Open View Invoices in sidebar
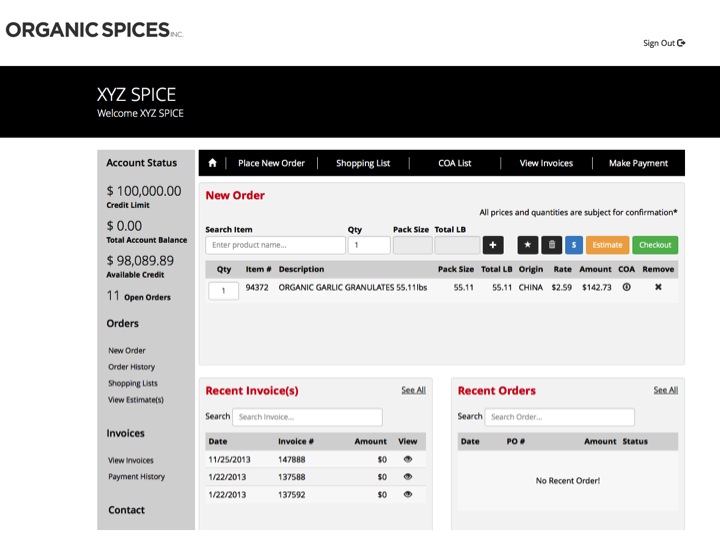This screenshot has height=540, width=720. click(131, 460)
